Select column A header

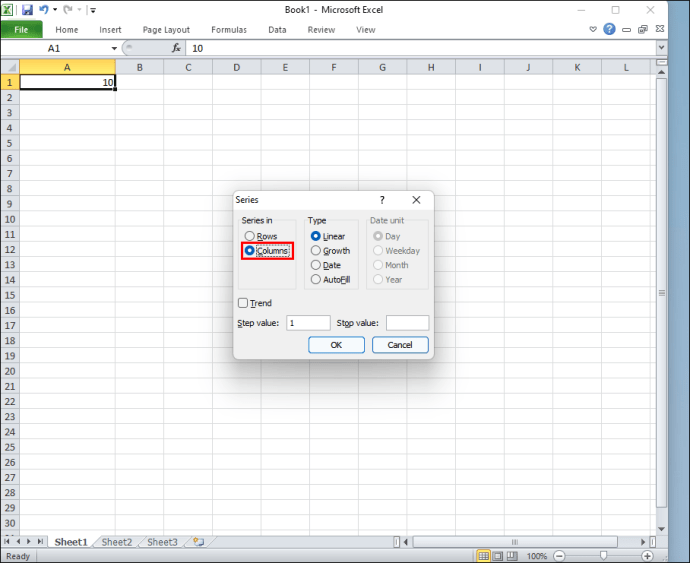click(x=67, y=67)
